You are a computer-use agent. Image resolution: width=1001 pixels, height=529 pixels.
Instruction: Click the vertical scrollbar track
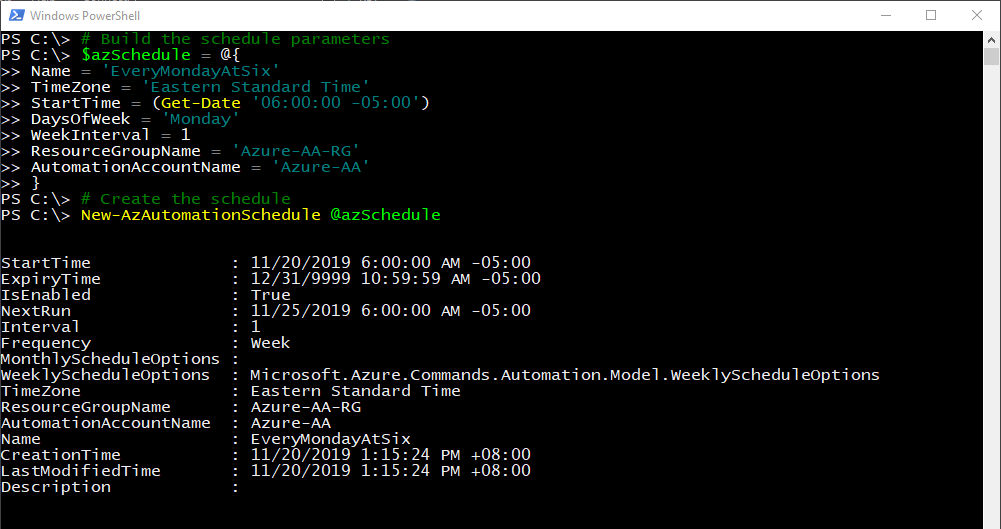coord(992,300)
